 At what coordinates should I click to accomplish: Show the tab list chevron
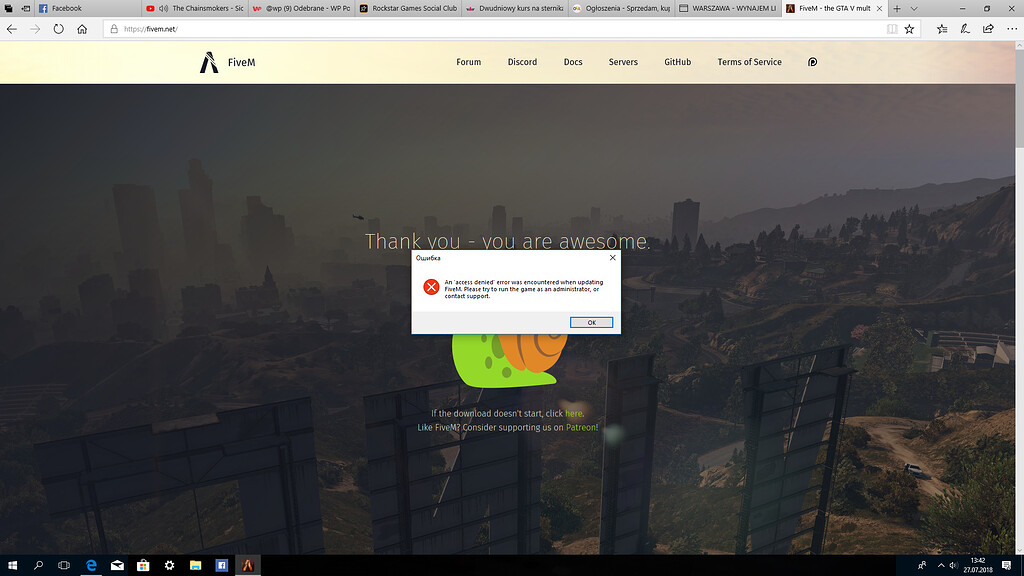coord(914,8)
